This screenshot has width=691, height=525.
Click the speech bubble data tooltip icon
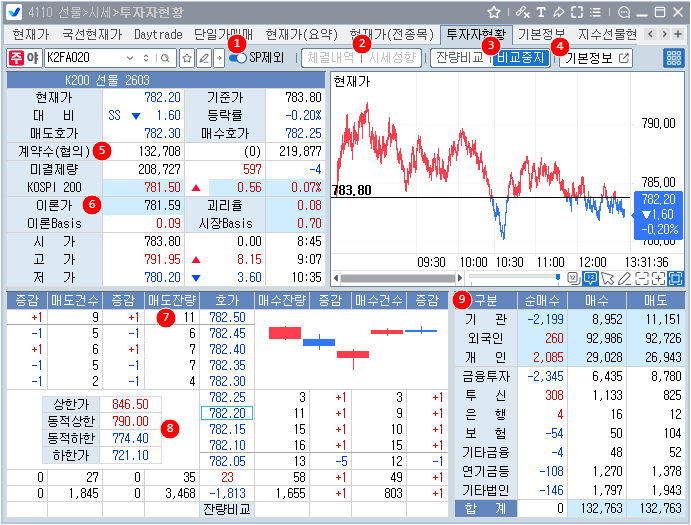pyautogui.click(x=590, y=278)
